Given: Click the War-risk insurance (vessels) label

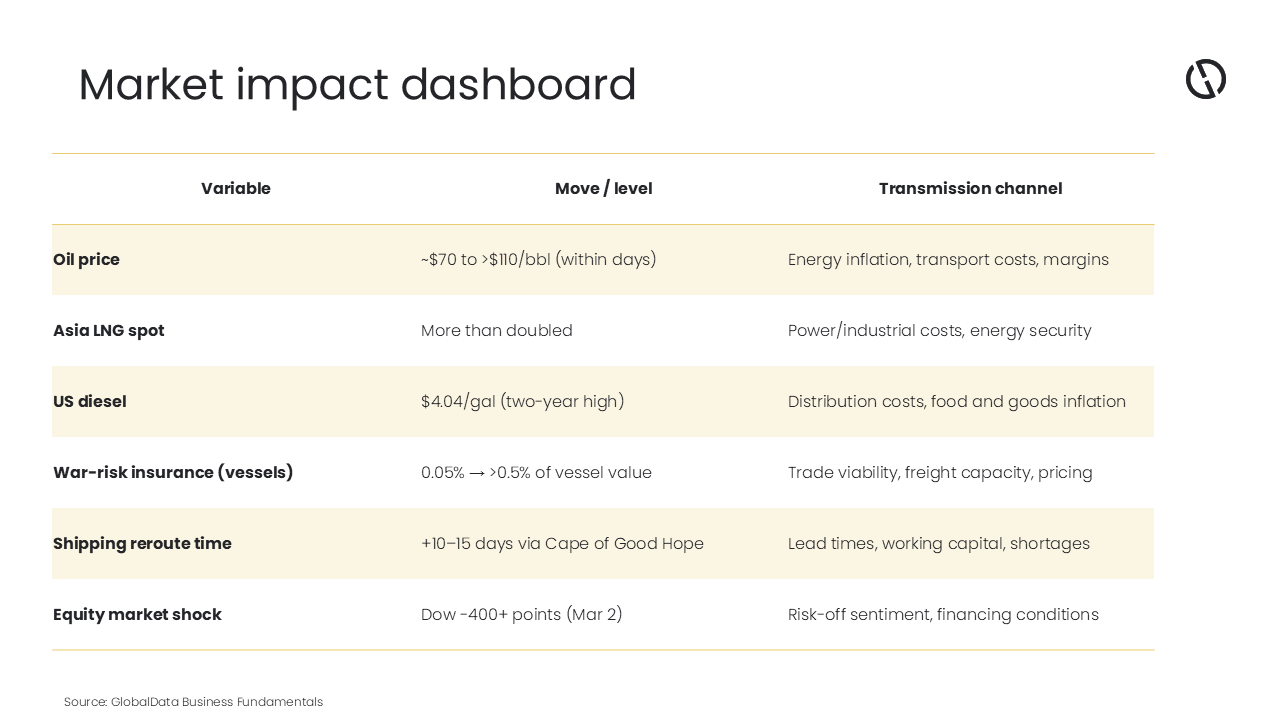Looking at the screenshot, I should (x=173, y=473).
